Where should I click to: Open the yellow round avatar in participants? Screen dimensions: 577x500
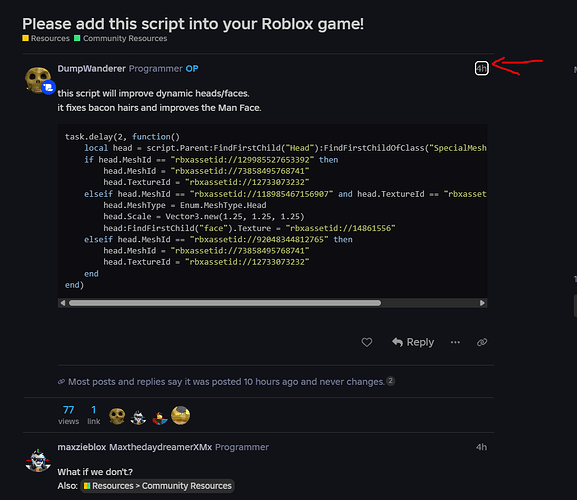click(x=180, y=415)
